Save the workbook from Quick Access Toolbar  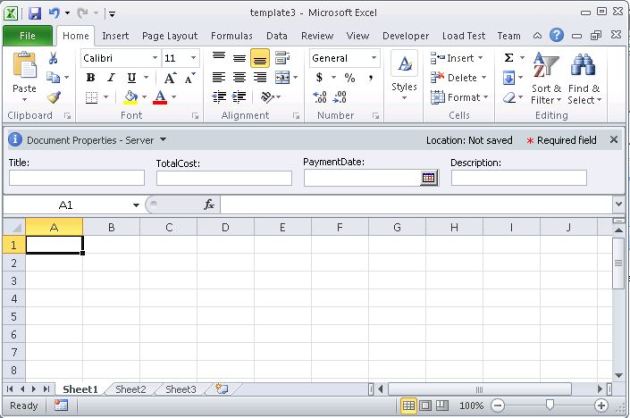[34, 13]
